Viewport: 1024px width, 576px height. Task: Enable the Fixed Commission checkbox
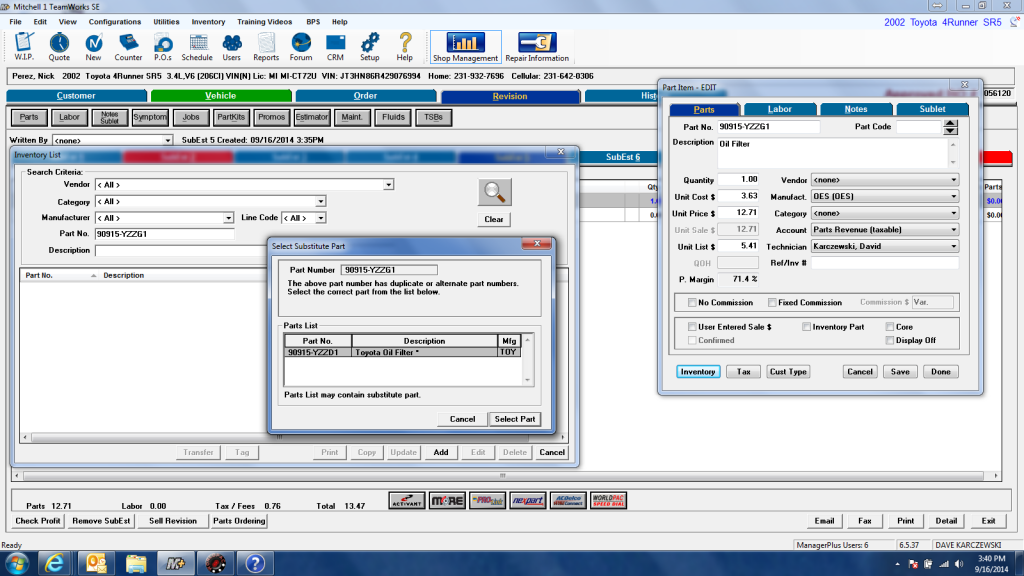tap(773, 302)
